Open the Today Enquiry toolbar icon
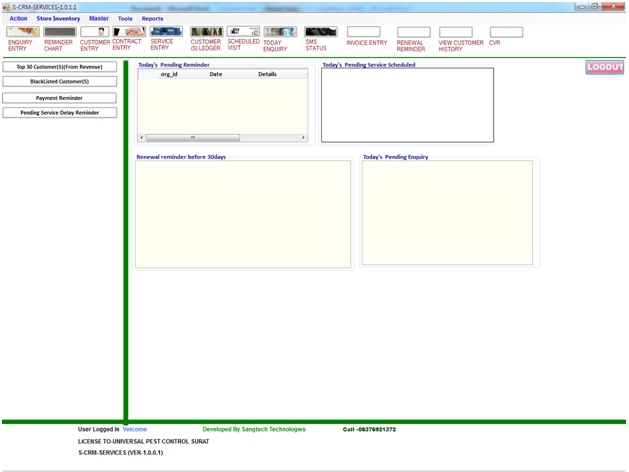The image size is (629, 472). [280, 32]
